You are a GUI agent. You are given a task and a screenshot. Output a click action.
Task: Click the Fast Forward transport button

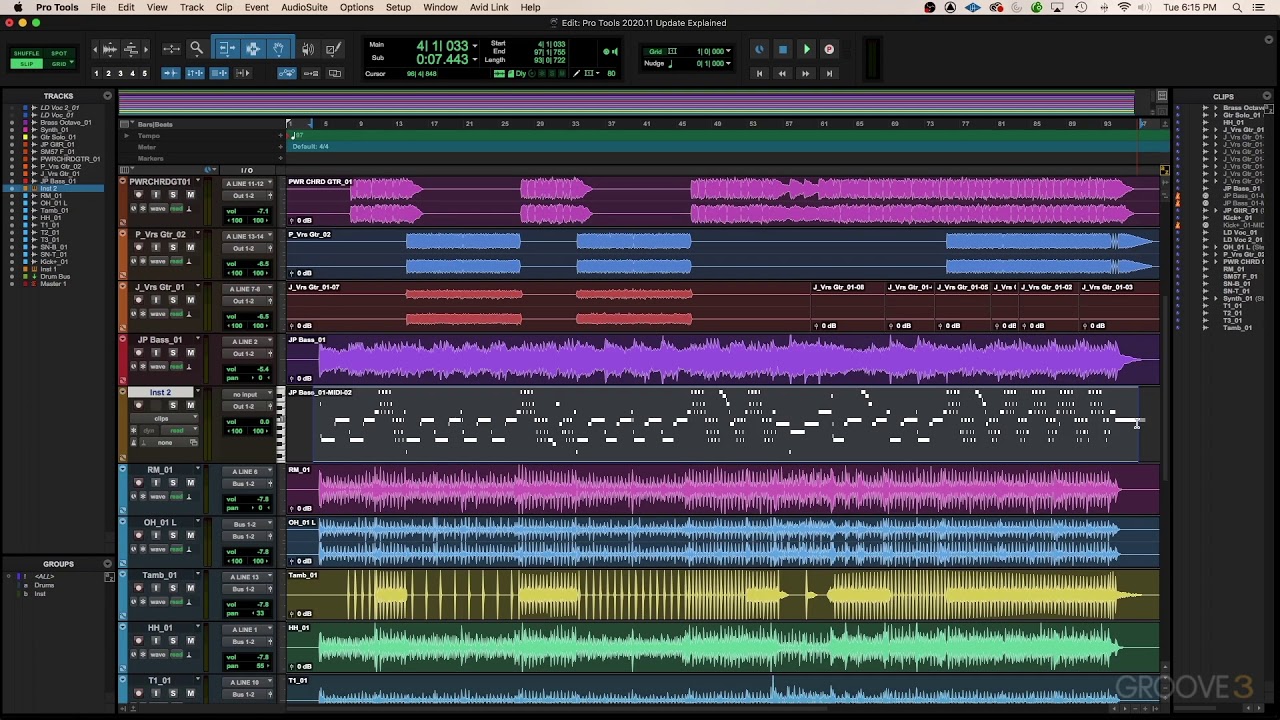[x=805, y=73]
